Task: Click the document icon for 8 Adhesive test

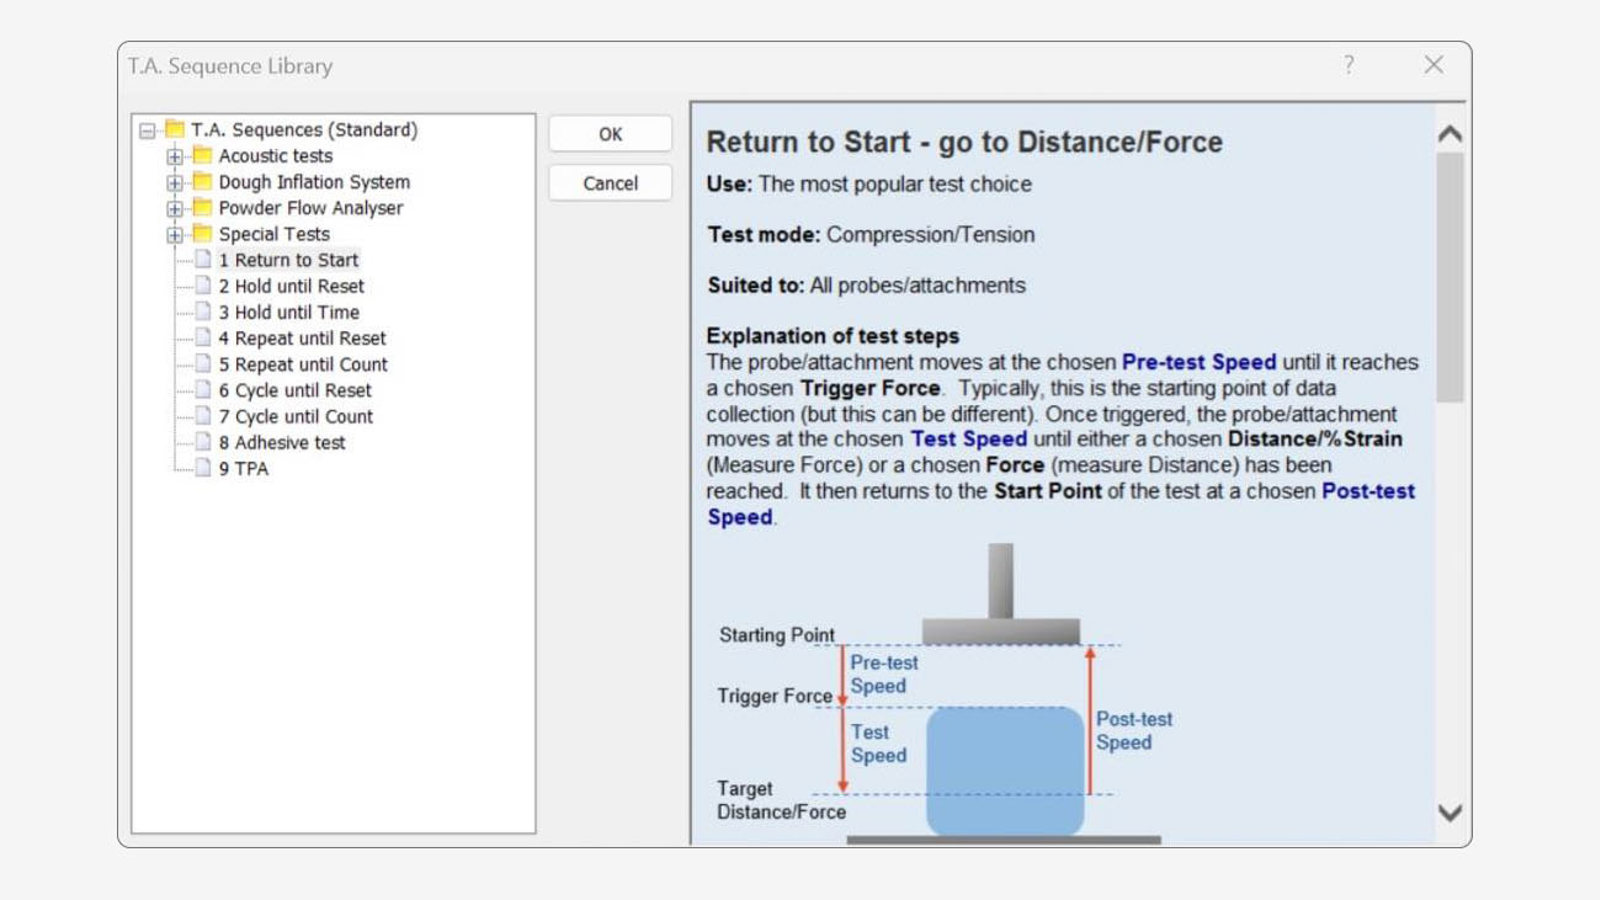Action: click(x=204, y=442)
